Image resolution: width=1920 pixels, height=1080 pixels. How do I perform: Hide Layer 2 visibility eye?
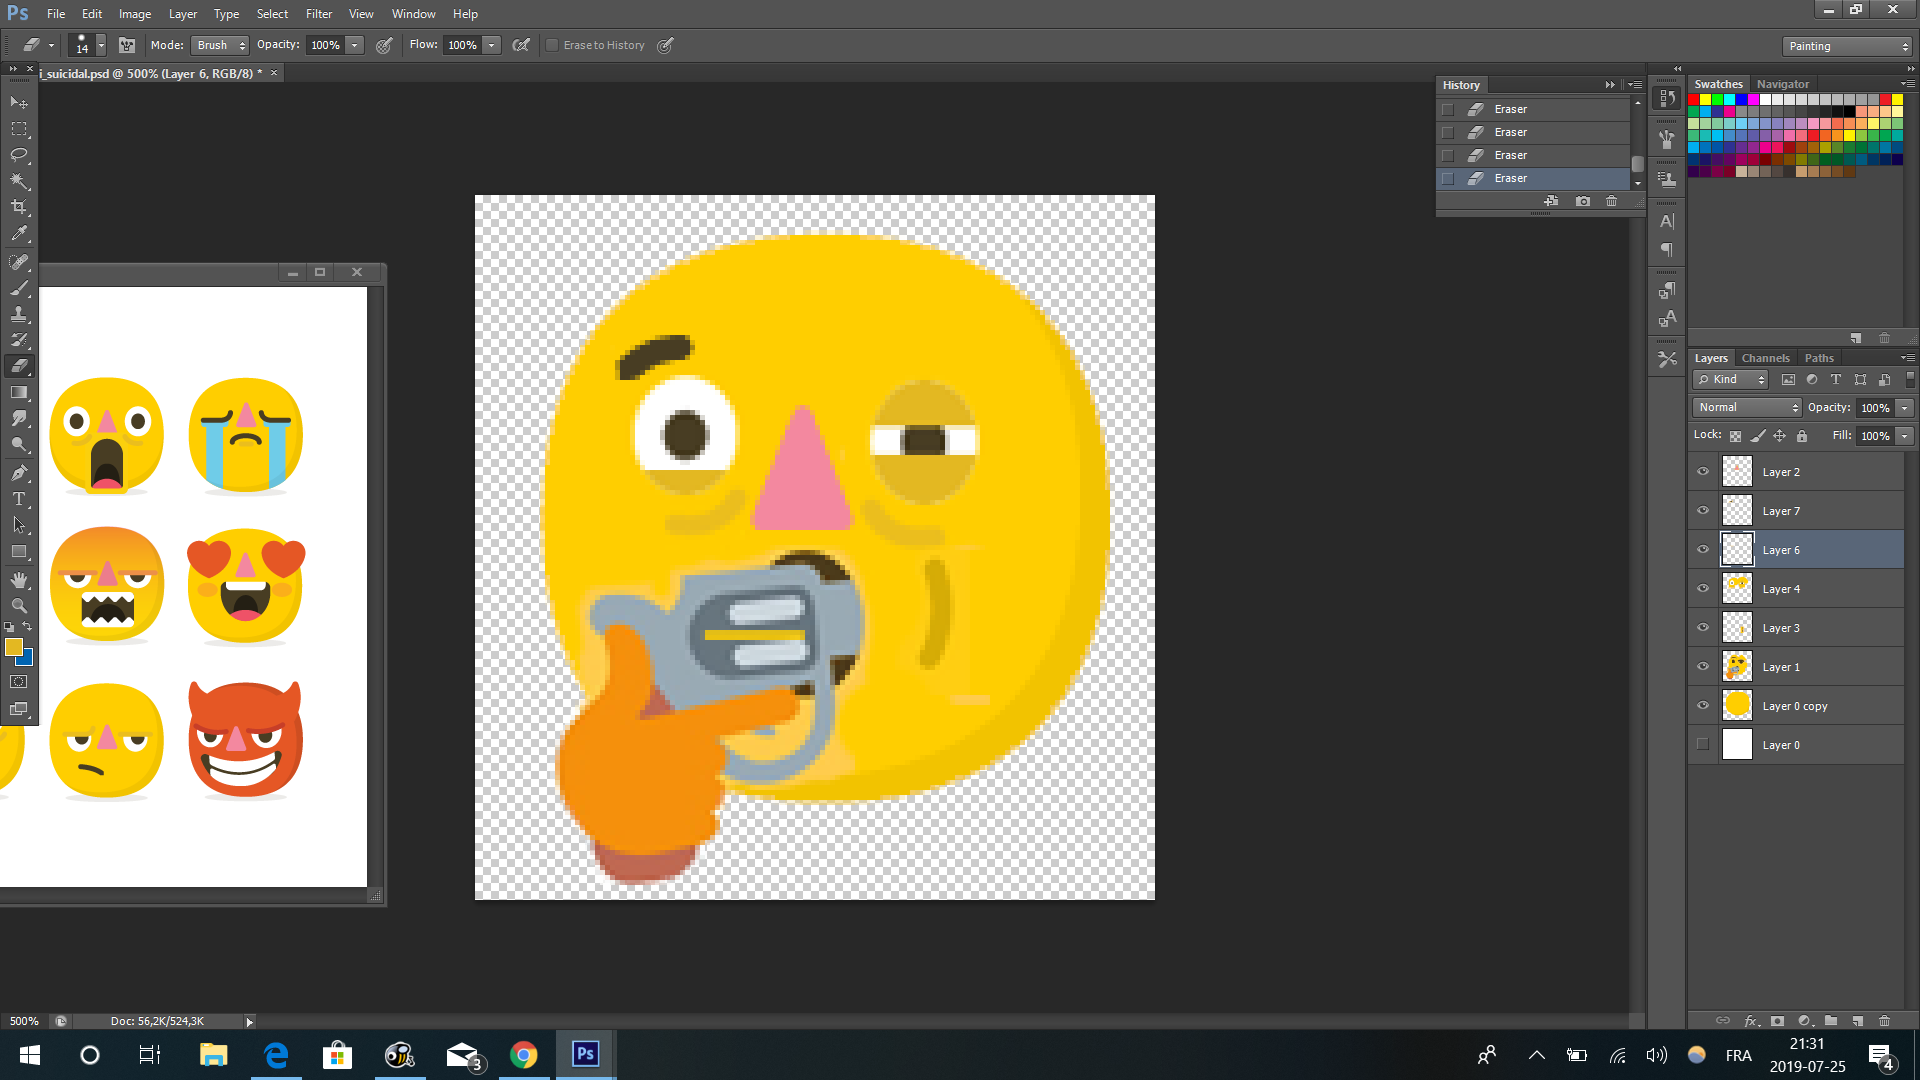pos(1703,472)
